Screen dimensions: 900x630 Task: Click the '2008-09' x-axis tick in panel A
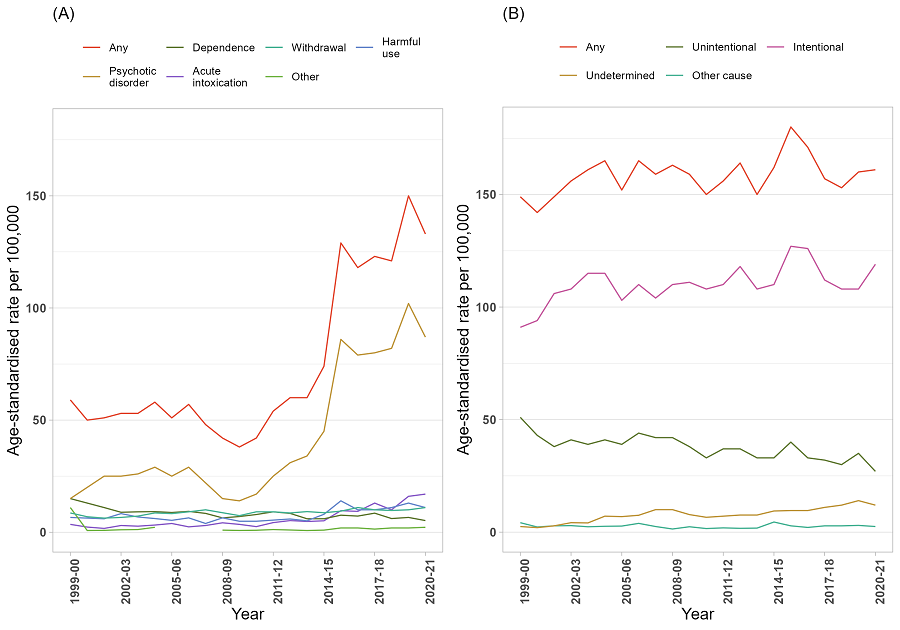click(227, 580)
